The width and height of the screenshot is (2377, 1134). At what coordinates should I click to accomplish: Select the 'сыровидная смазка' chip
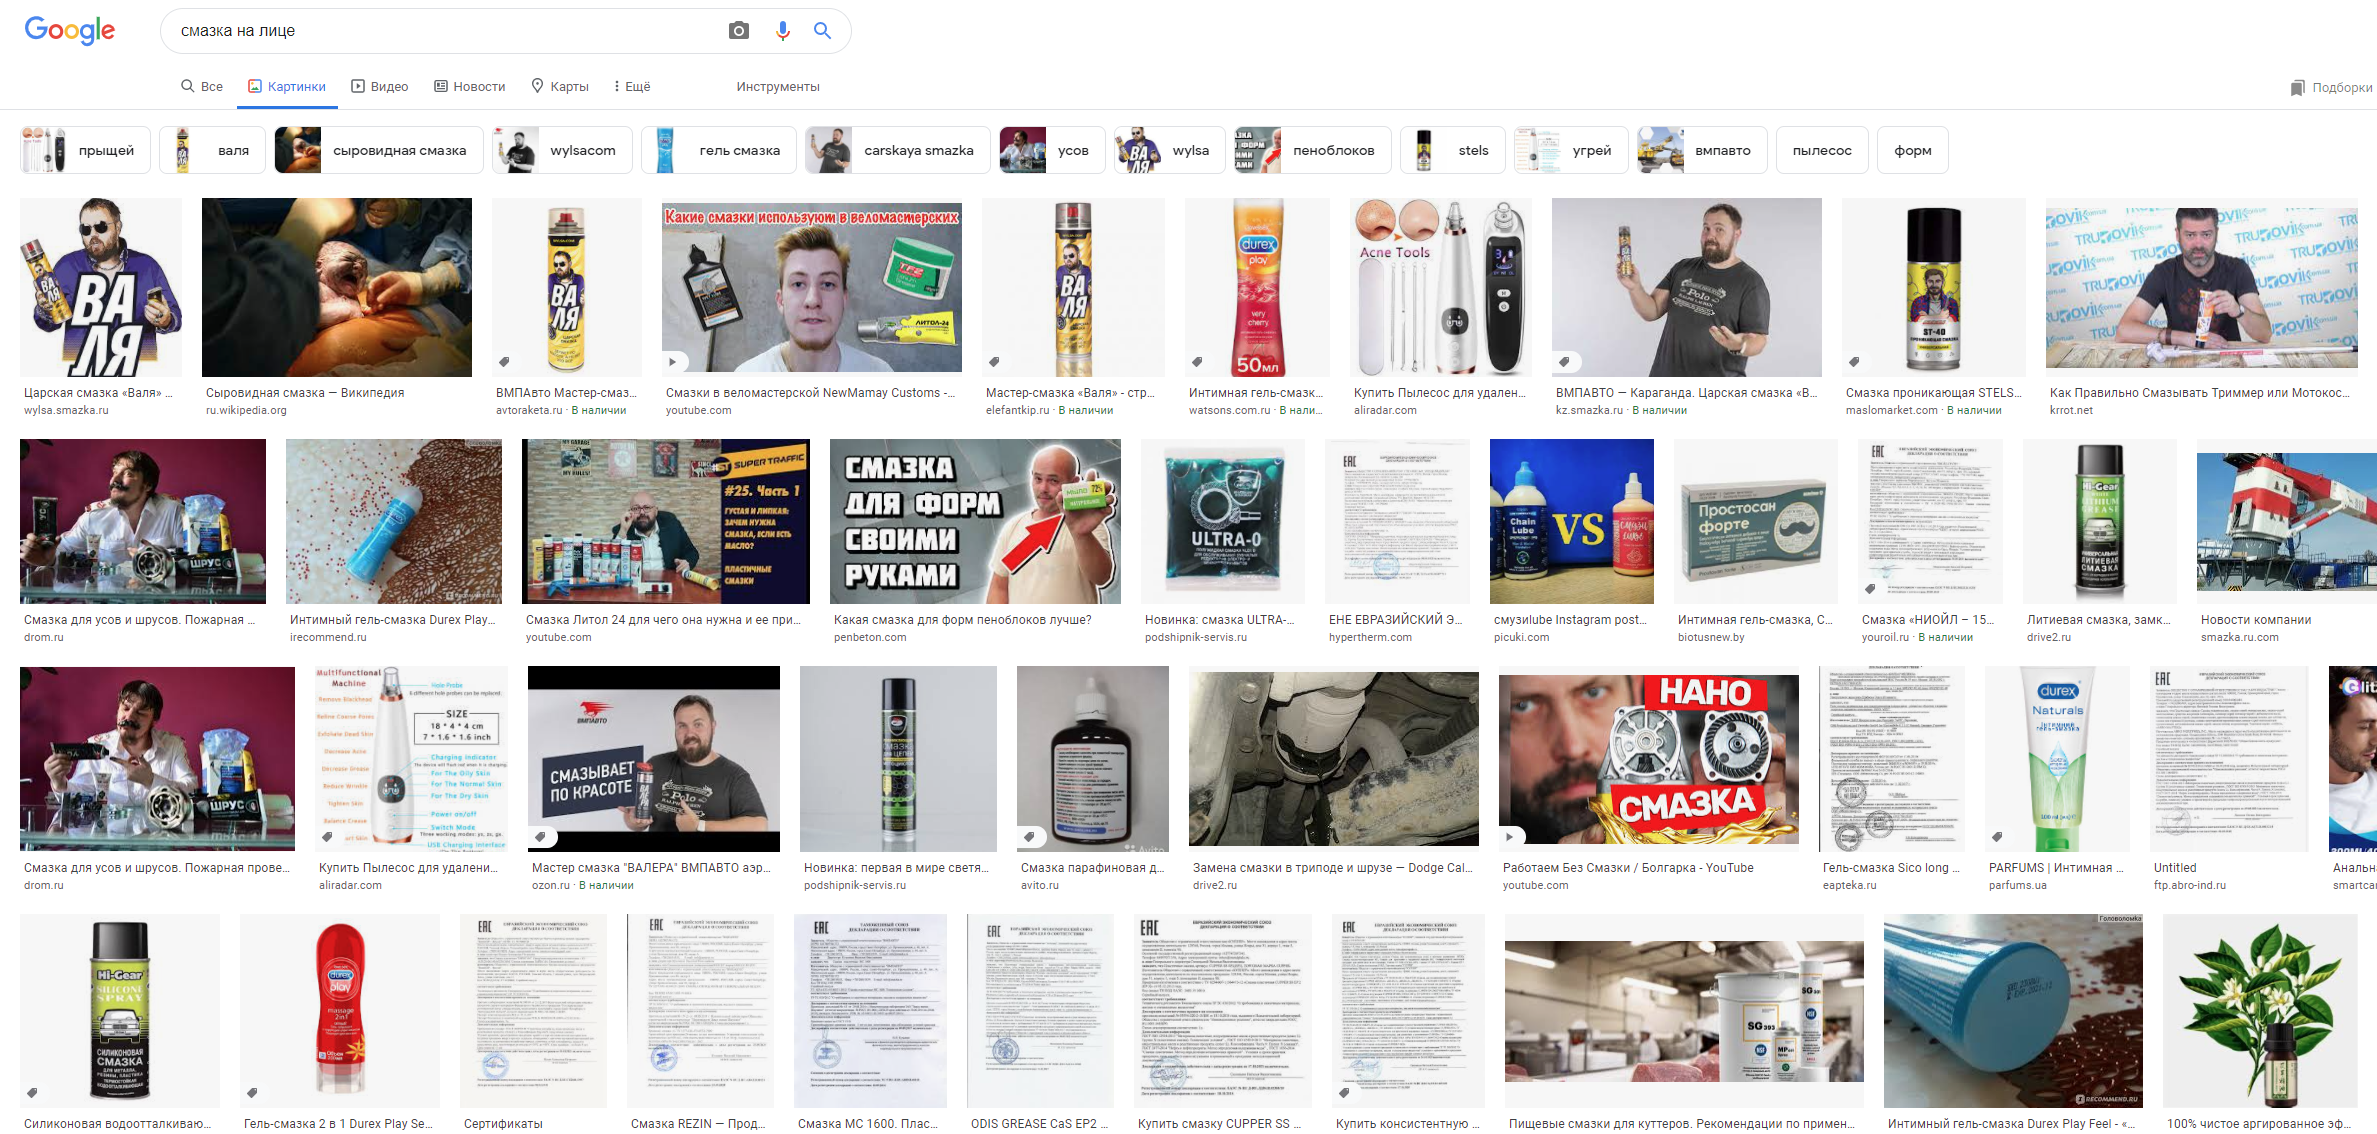click(378, 150)
